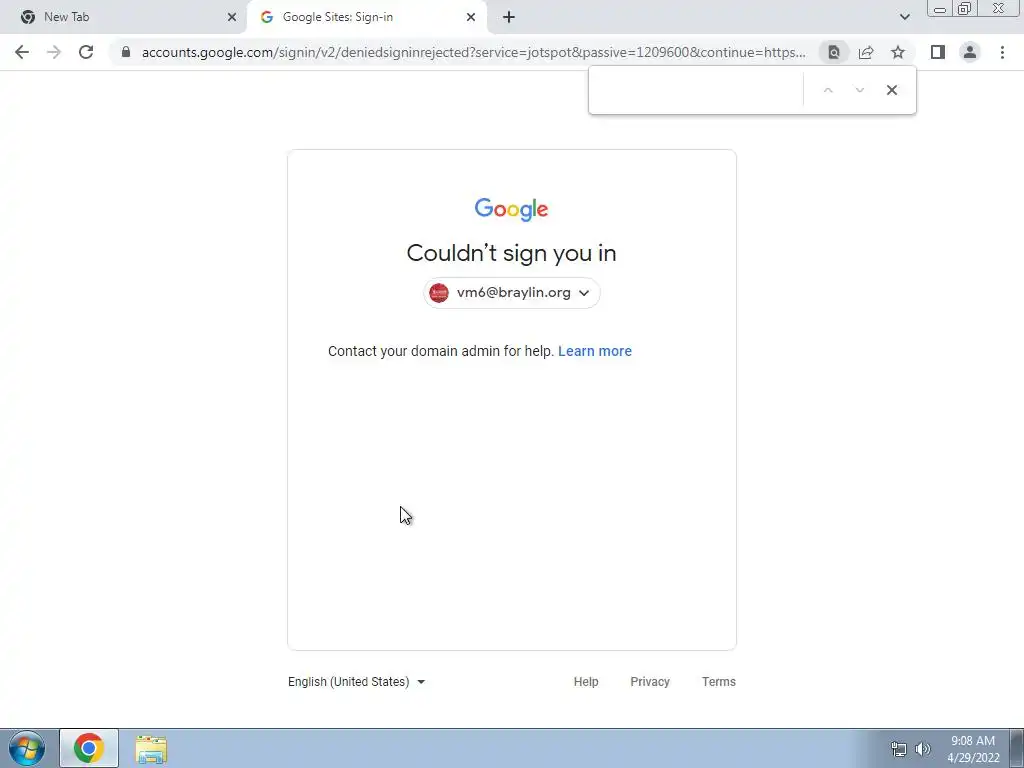Open tab search dropdown arrow

(904, 17)
